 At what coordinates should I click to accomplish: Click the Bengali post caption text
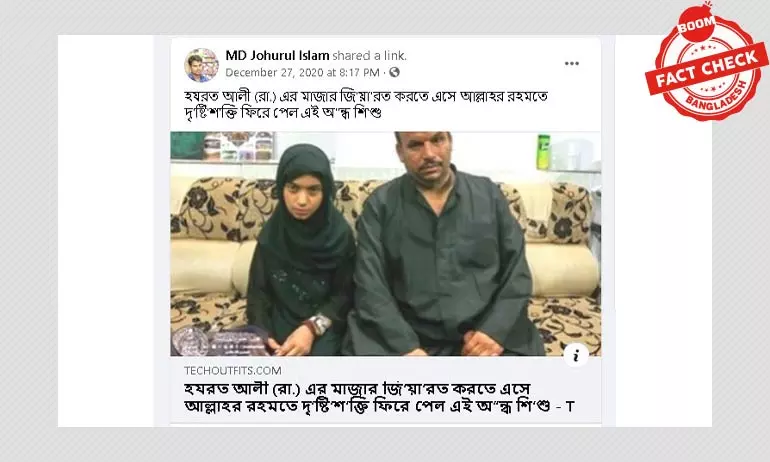coord(366,105)
